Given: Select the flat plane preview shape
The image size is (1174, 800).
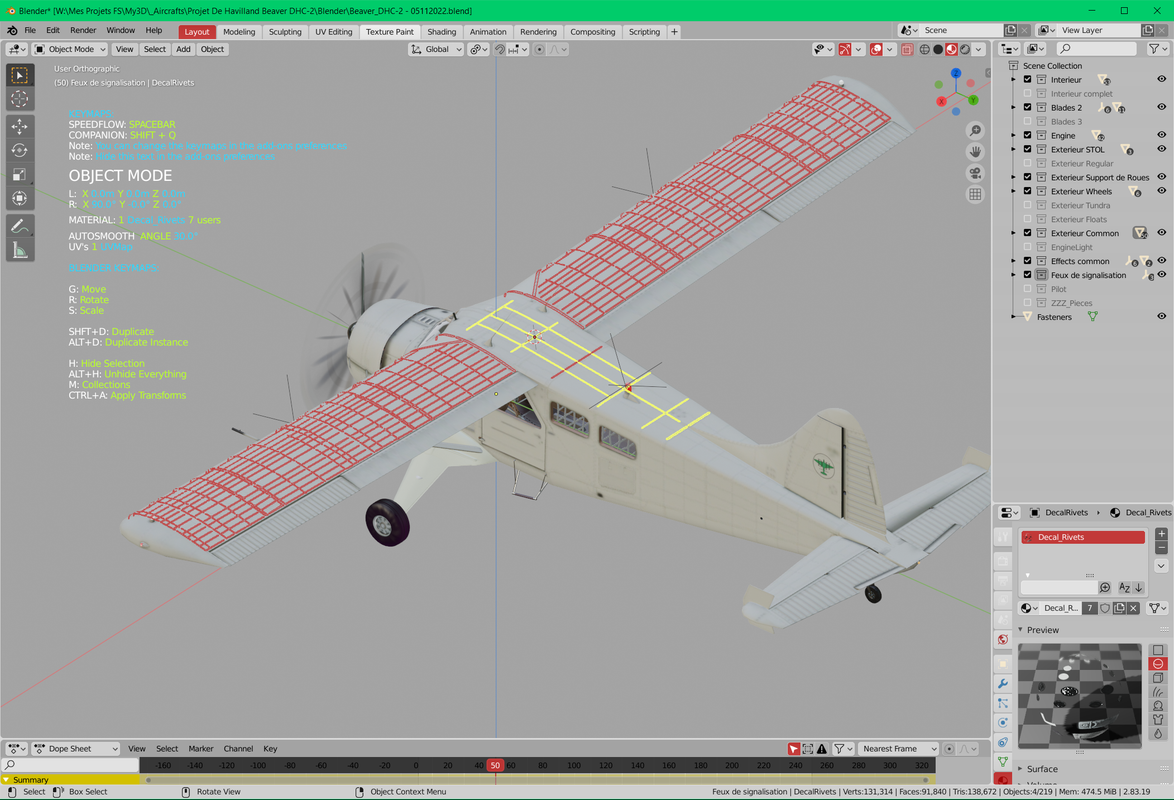Looking at the screenshot, I should point(1158,650).
